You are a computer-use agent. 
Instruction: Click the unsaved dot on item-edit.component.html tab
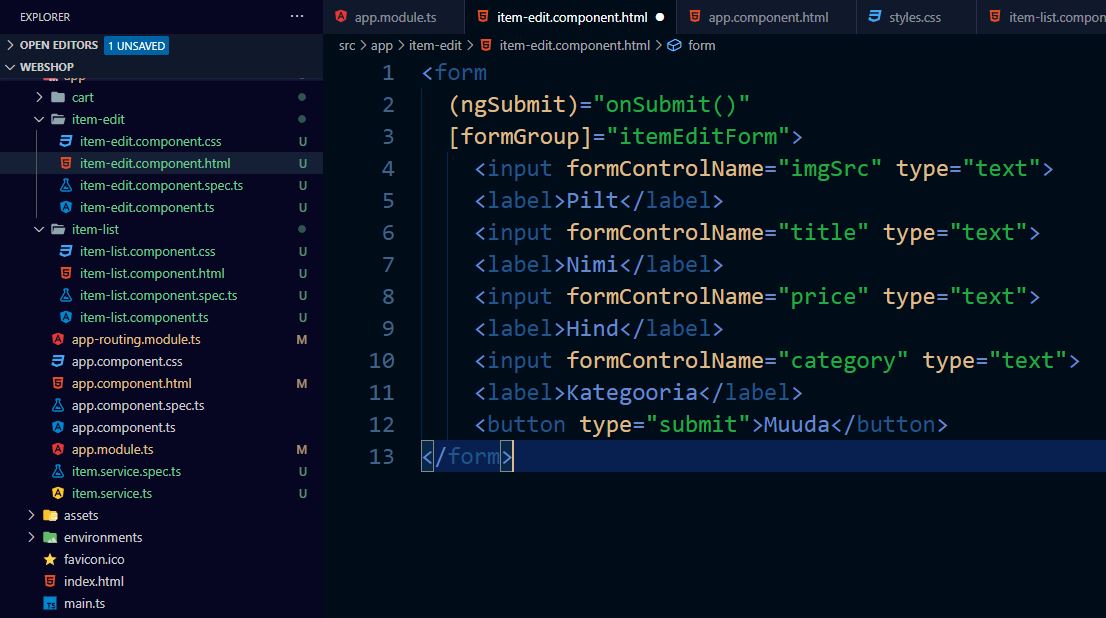[658, 16]
